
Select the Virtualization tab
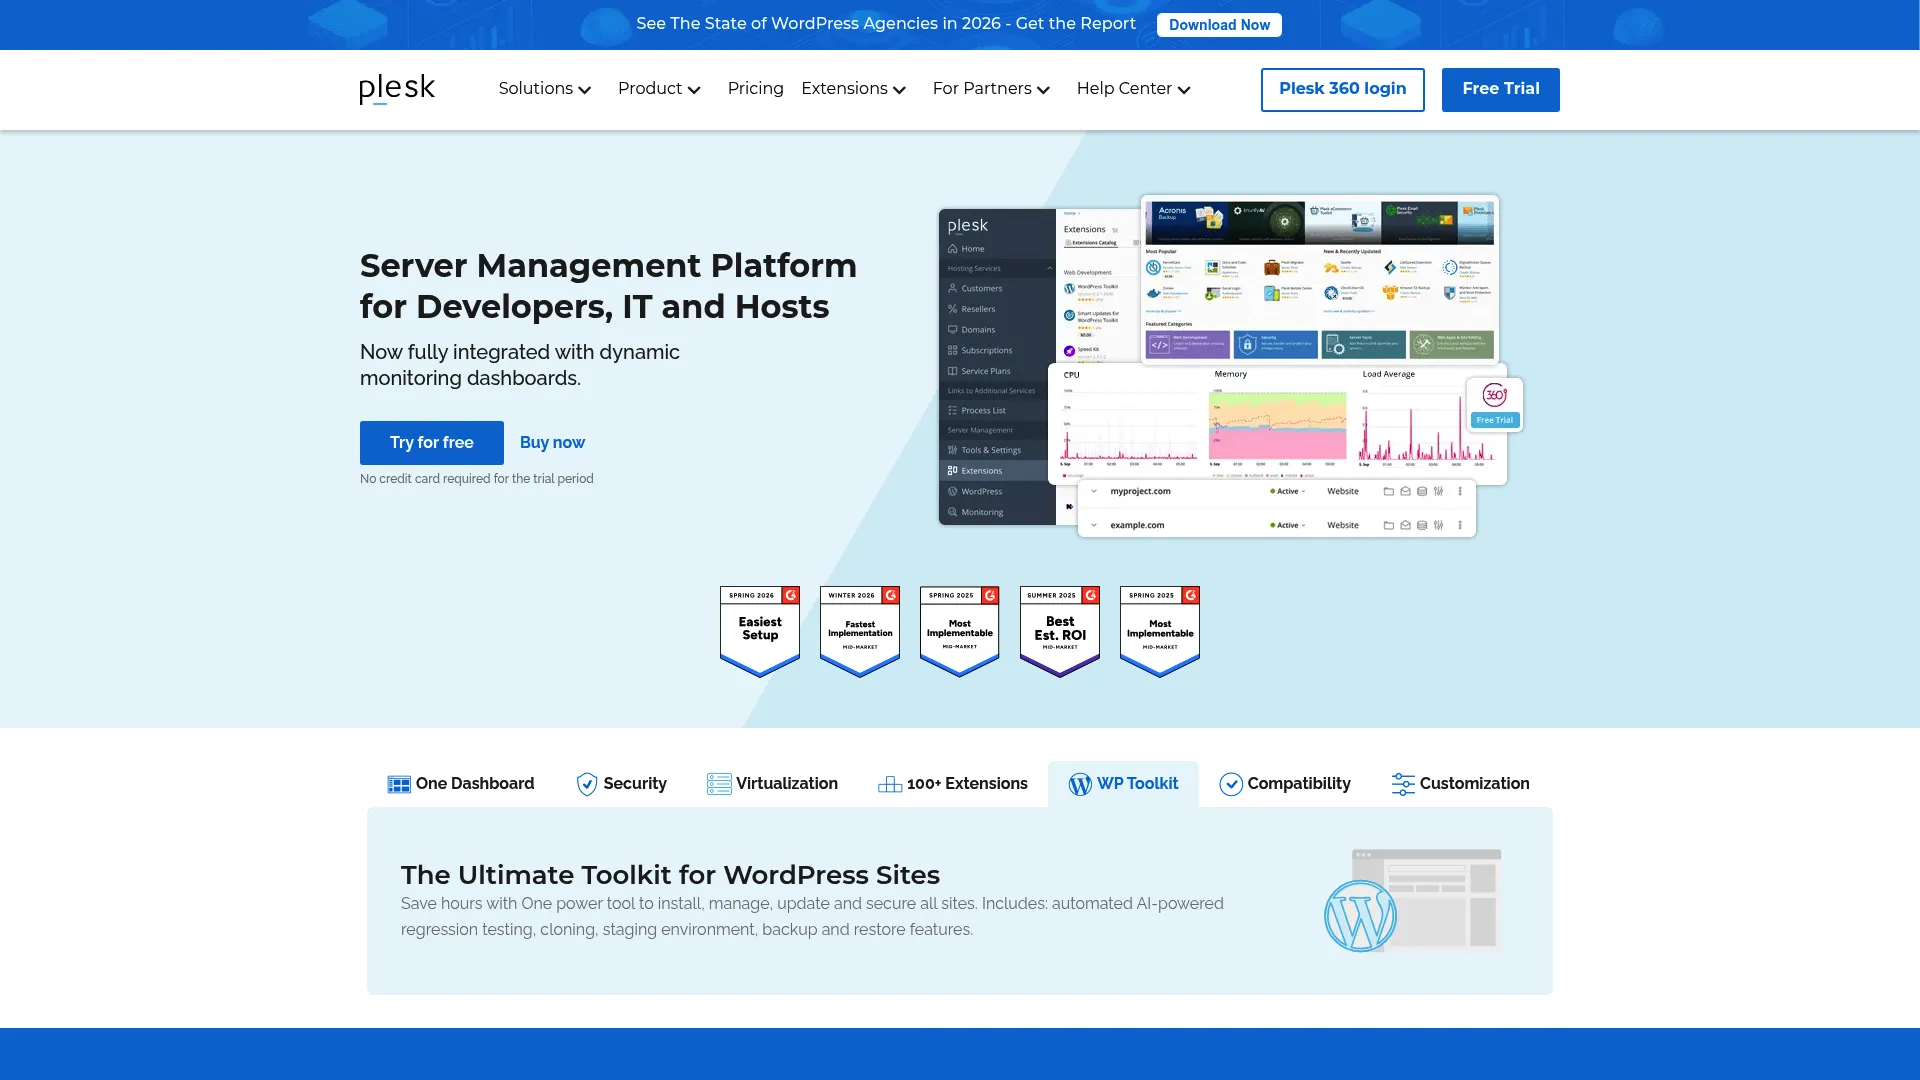click(x=772, y=784)
